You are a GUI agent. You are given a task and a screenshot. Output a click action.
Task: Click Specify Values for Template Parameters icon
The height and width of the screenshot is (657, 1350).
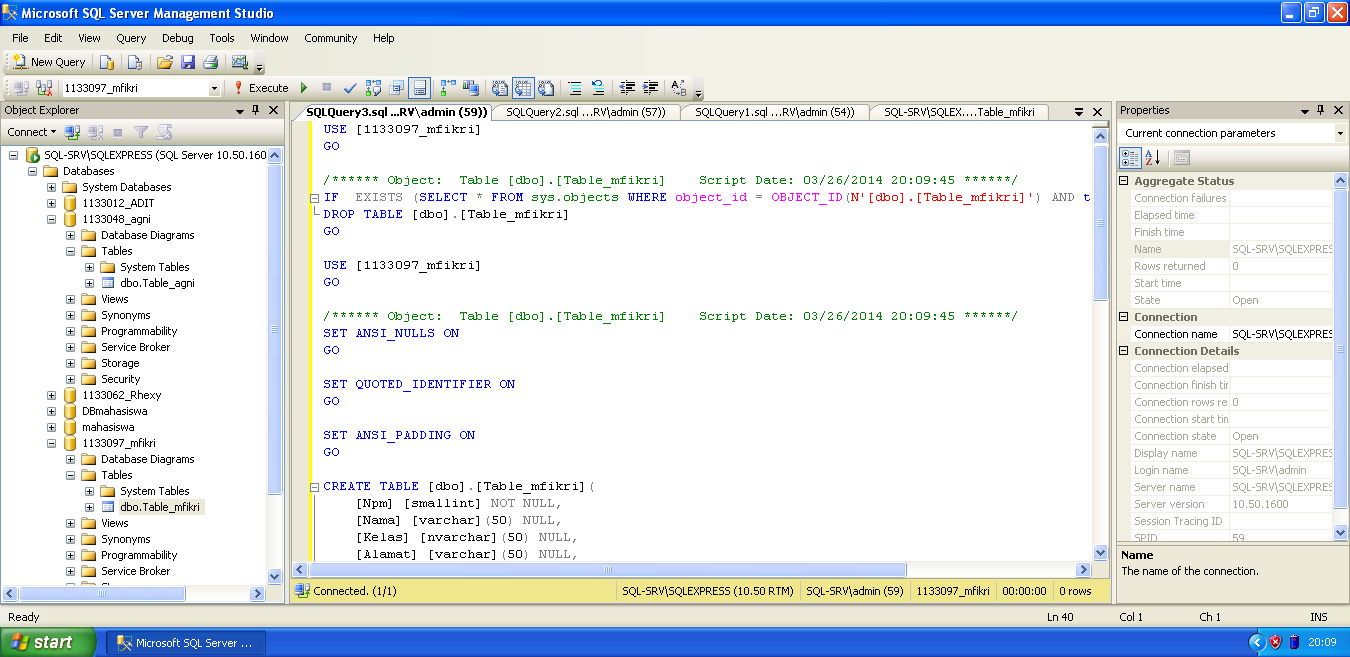pyautogui.click(x=678, y=88)
